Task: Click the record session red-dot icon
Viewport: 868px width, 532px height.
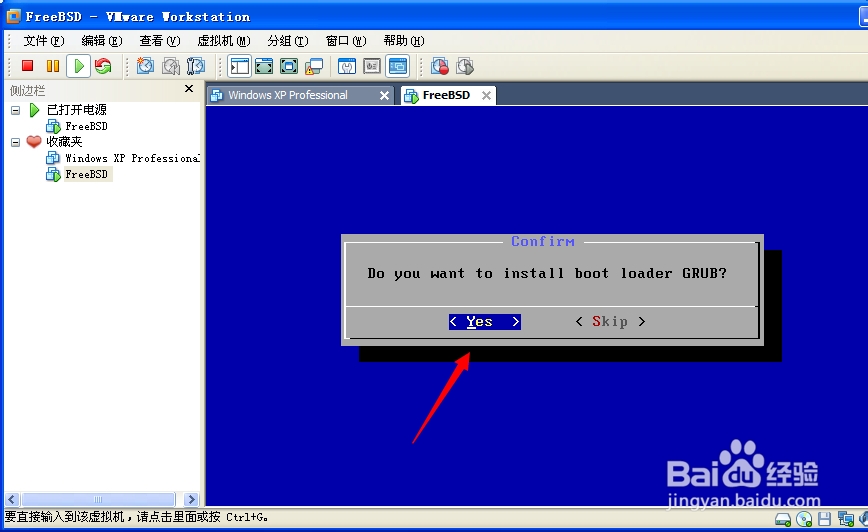Action: pyautogui.click(x=440, y=66)
